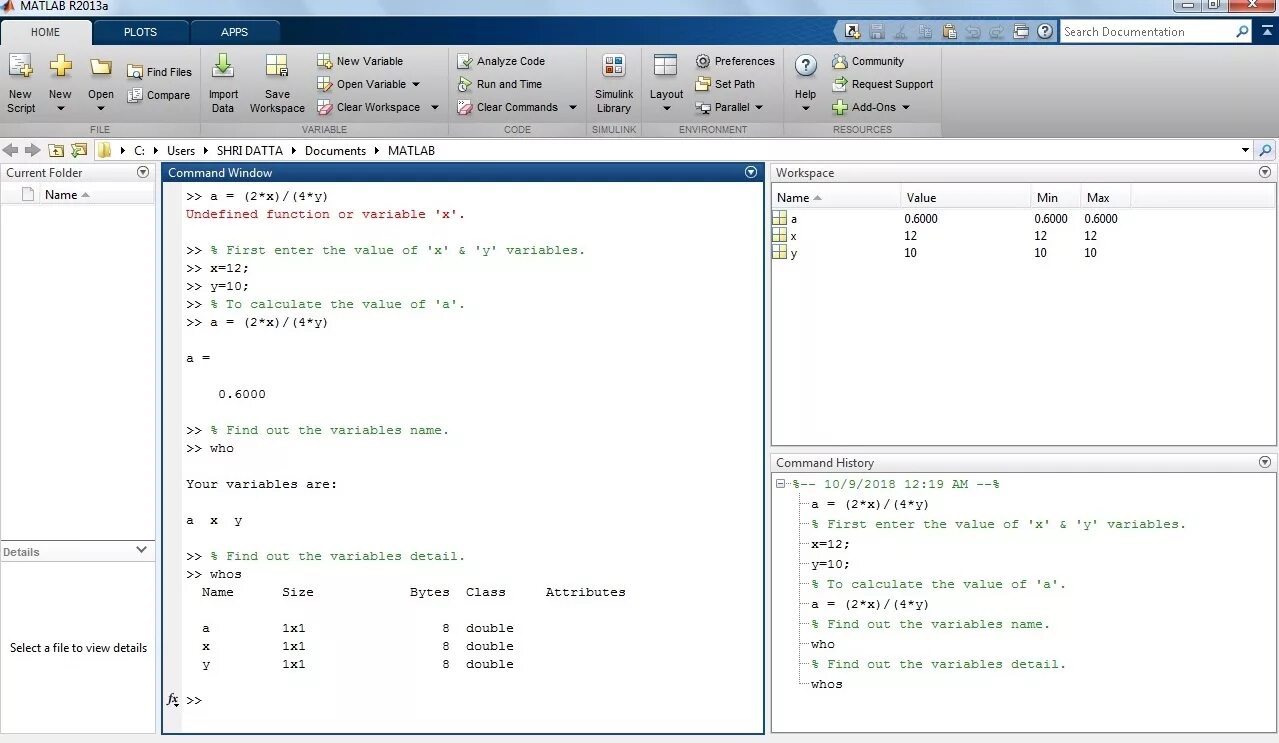1279x743 pixels.
Task: Click the Back navigation arrow
Action: click(x=11, y=150)
